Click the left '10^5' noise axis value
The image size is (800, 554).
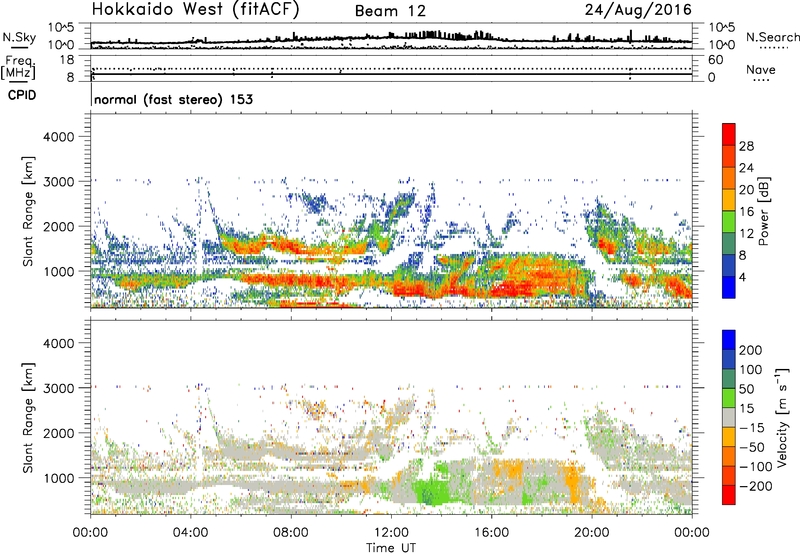point(61,27)
